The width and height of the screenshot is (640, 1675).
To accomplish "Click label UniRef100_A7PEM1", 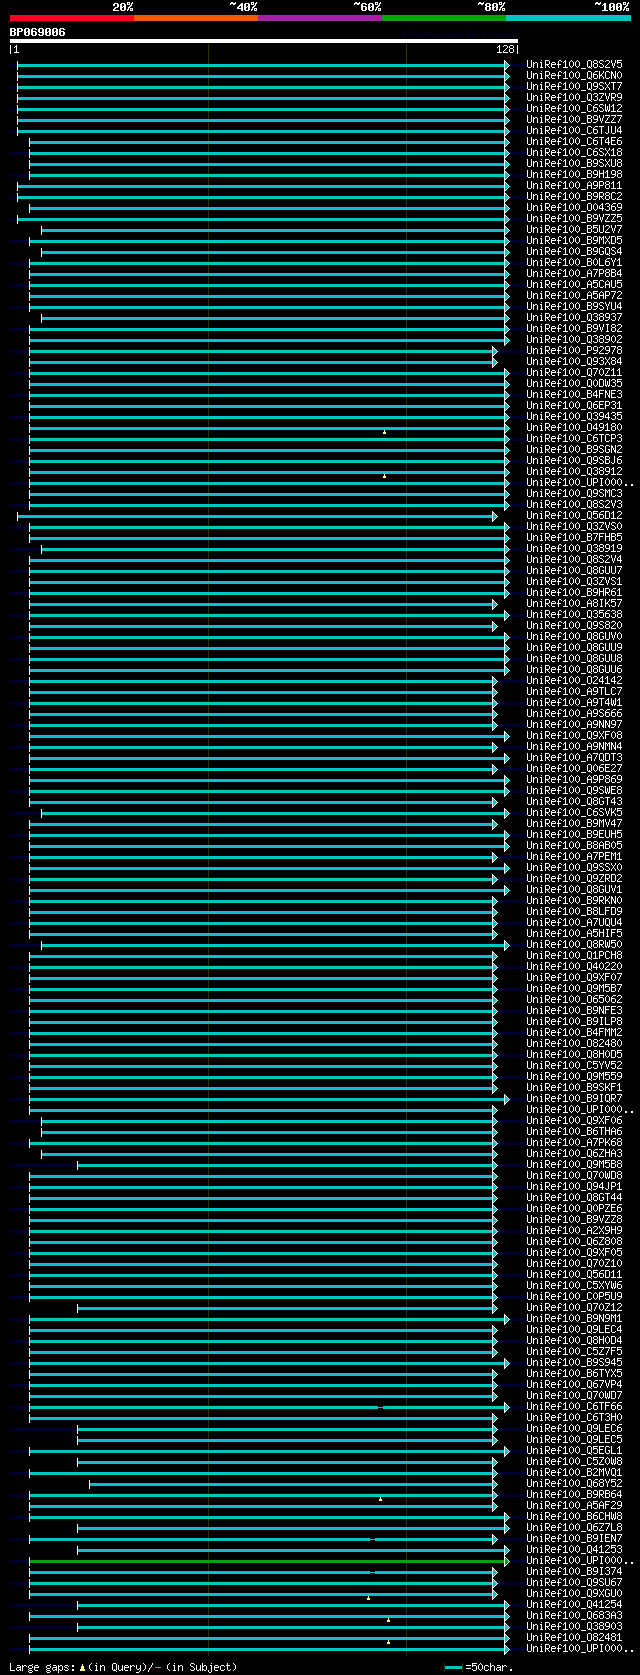I will pyautogui.click(x=574, y=856).
